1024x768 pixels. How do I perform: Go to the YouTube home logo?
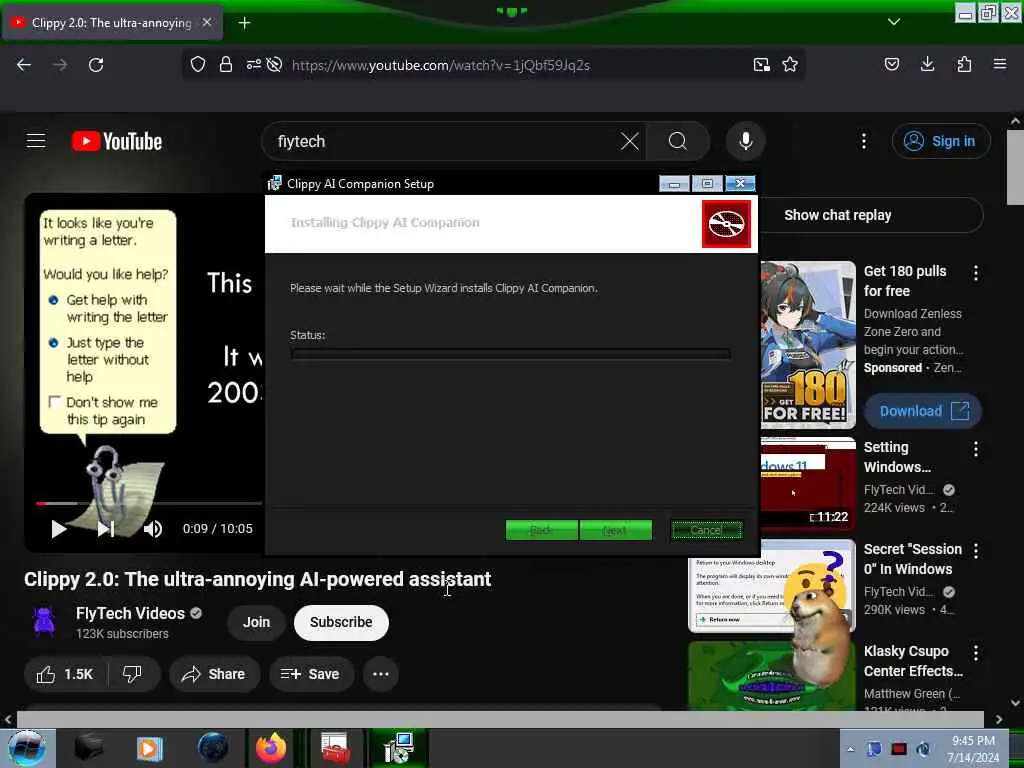pyautogui.click(x=117, y=141)
